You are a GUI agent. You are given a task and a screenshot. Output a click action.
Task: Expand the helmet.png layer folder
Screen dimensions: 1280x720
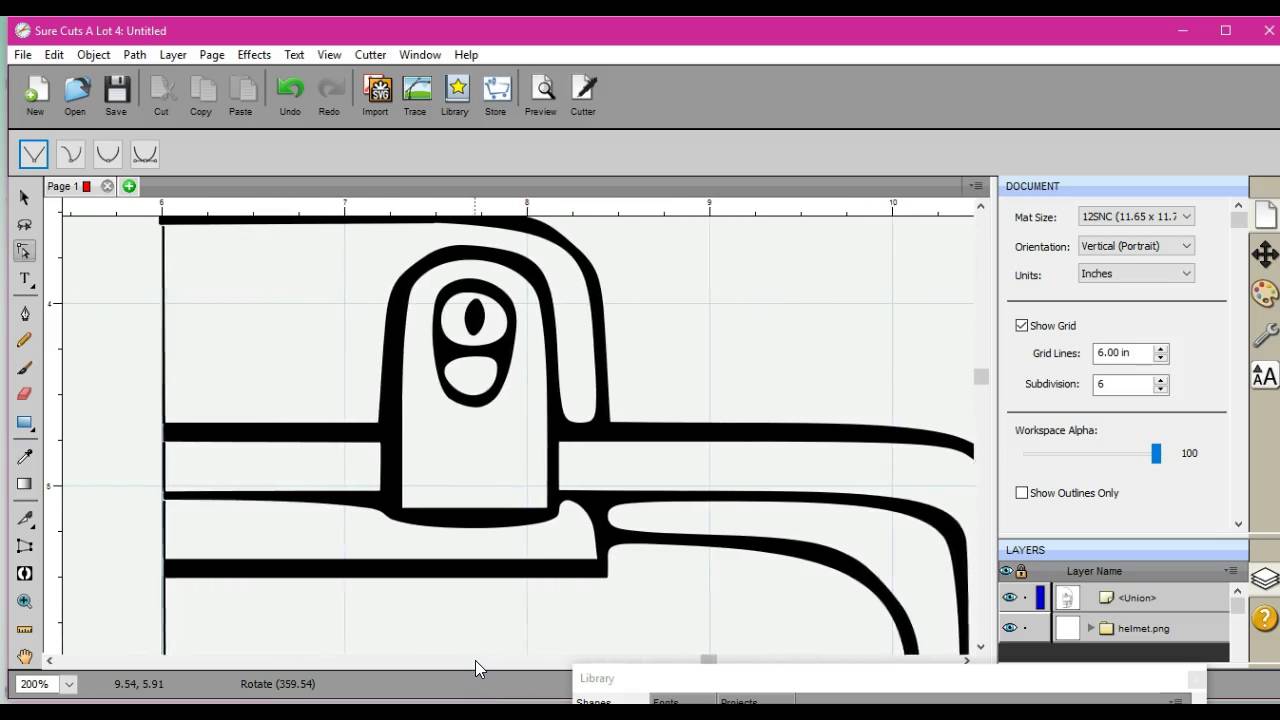pyautogui.click(x=1091, y=628)
